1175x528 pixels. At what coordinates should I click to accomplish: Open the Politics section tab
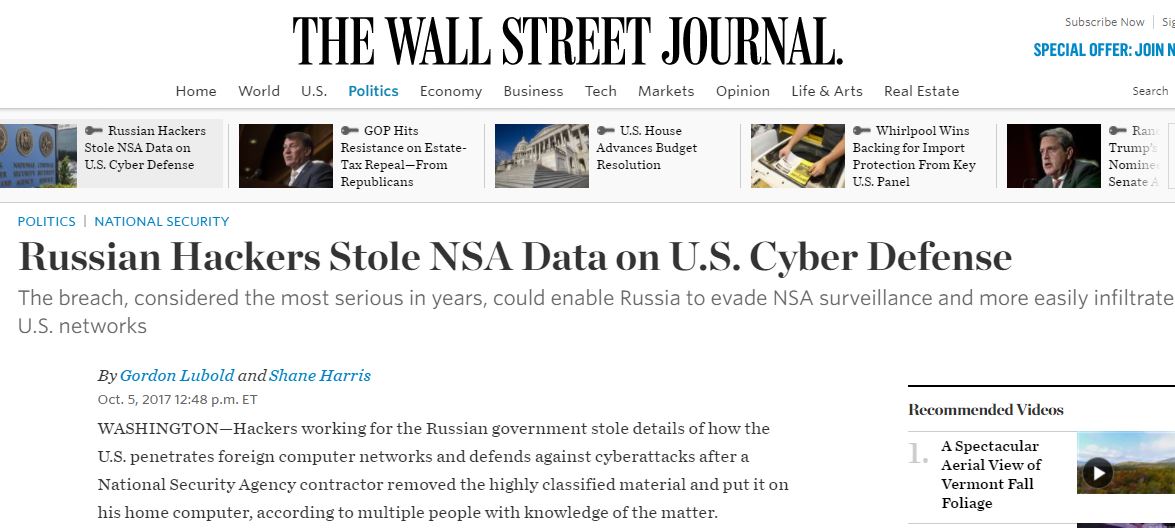coord(373,91)
